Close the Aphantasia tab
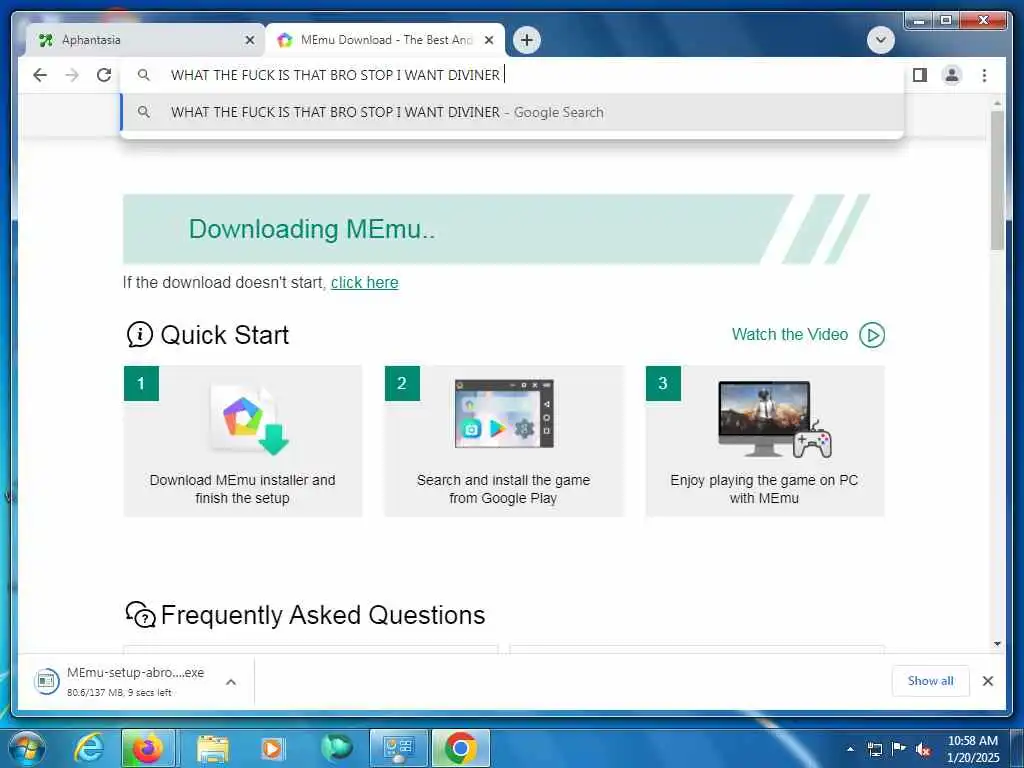Image resolution: width=1024 pixels, height=768 pixels. coord(249,40)
